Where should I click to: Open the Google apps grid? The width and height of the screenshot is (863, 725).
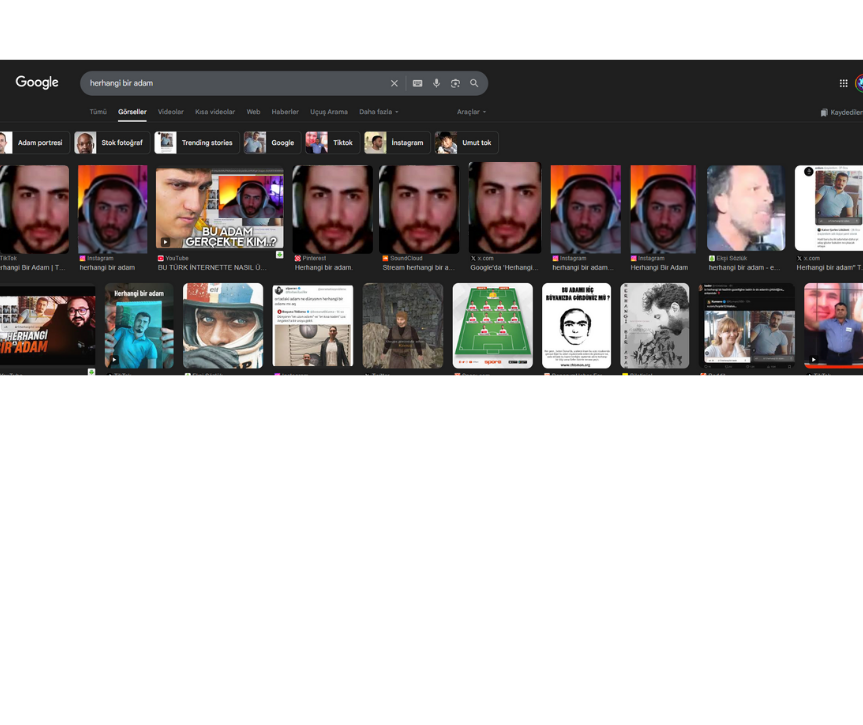(x=843, y=83)
